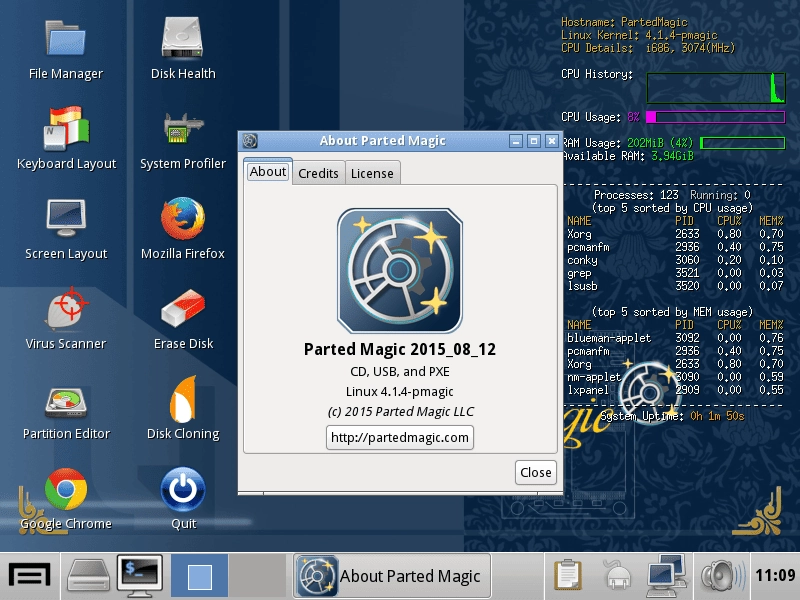Switch to the Credits tab
Screen dimensions: 800x600
click(318, 173)
